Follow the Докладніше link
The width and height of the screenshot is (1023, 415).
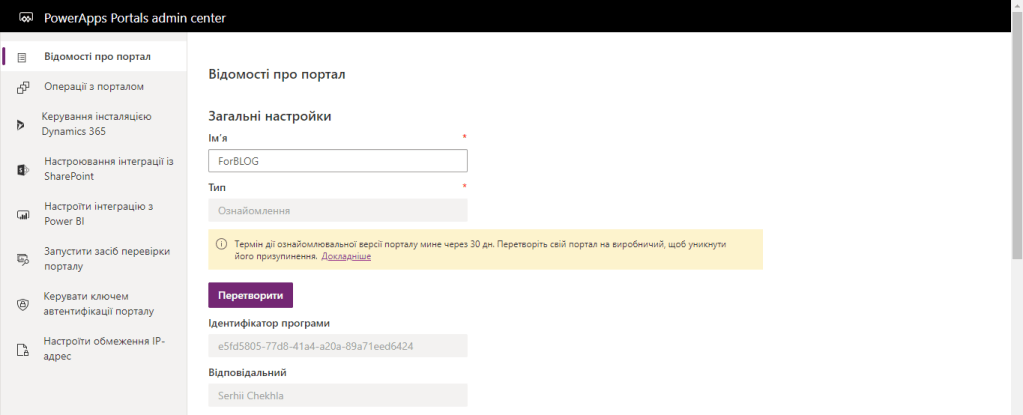tap(346, 257)
